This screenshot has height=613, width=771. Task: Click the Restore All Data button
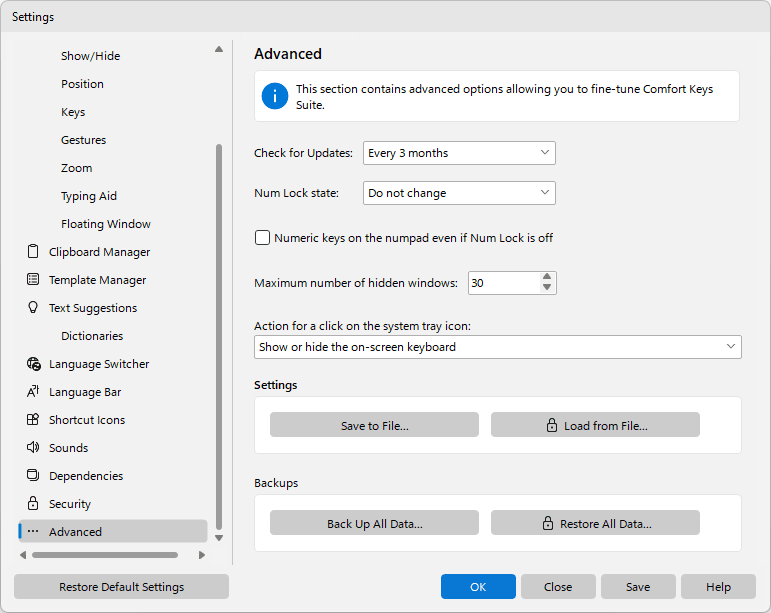[595, 523]
